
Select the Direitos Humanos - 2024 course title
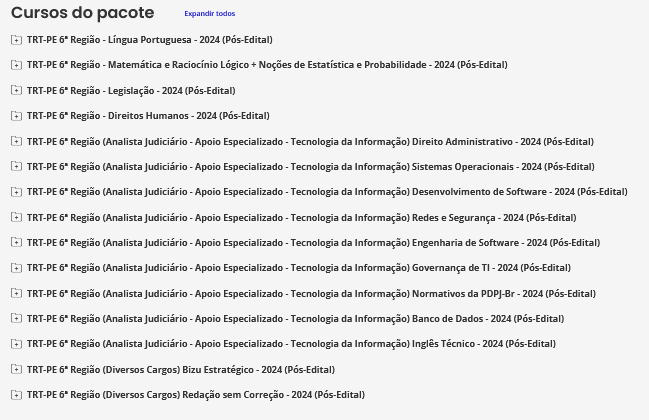[148, 116]
